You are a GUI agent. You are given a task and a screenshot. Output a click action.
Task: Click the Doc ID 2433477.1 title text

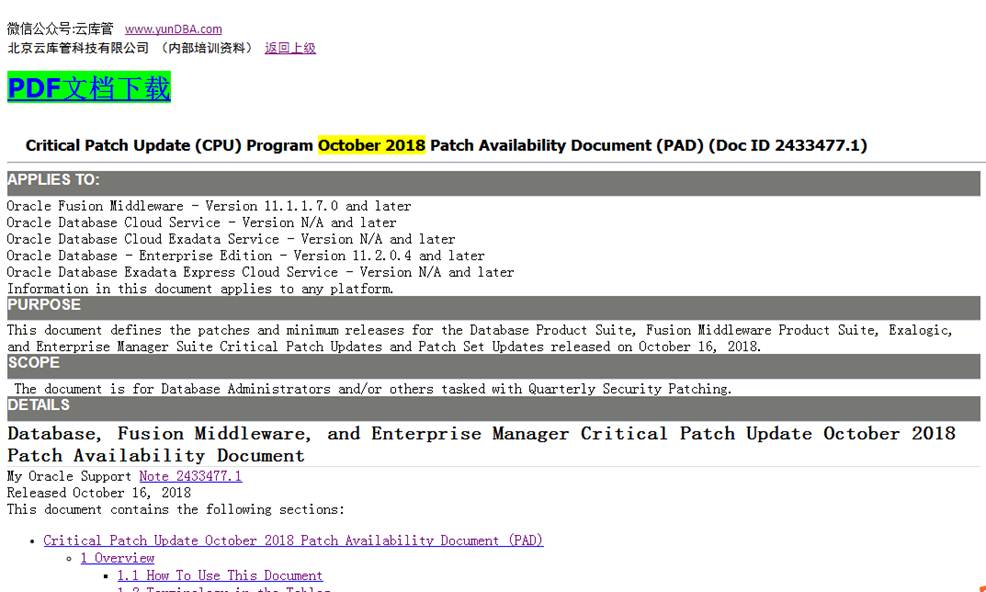(x=788, y=145)
